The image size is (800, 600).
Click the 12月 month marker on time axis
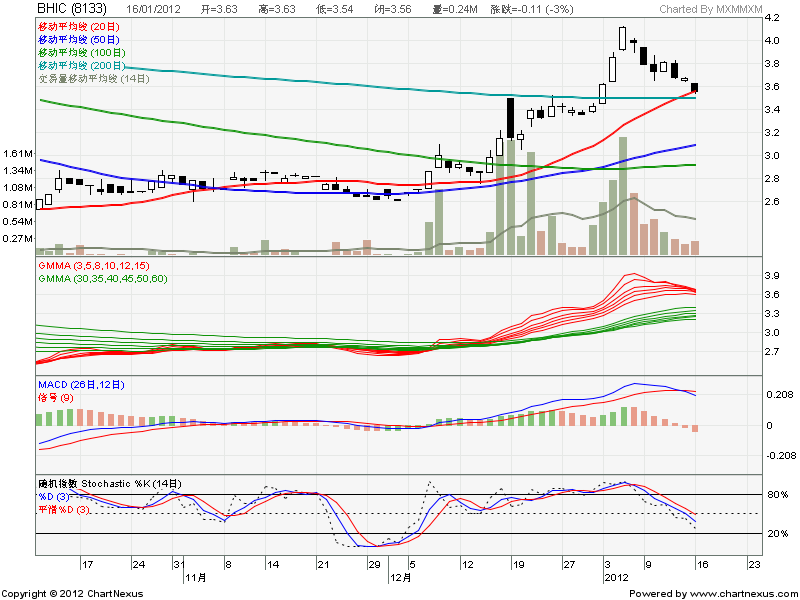400,578
